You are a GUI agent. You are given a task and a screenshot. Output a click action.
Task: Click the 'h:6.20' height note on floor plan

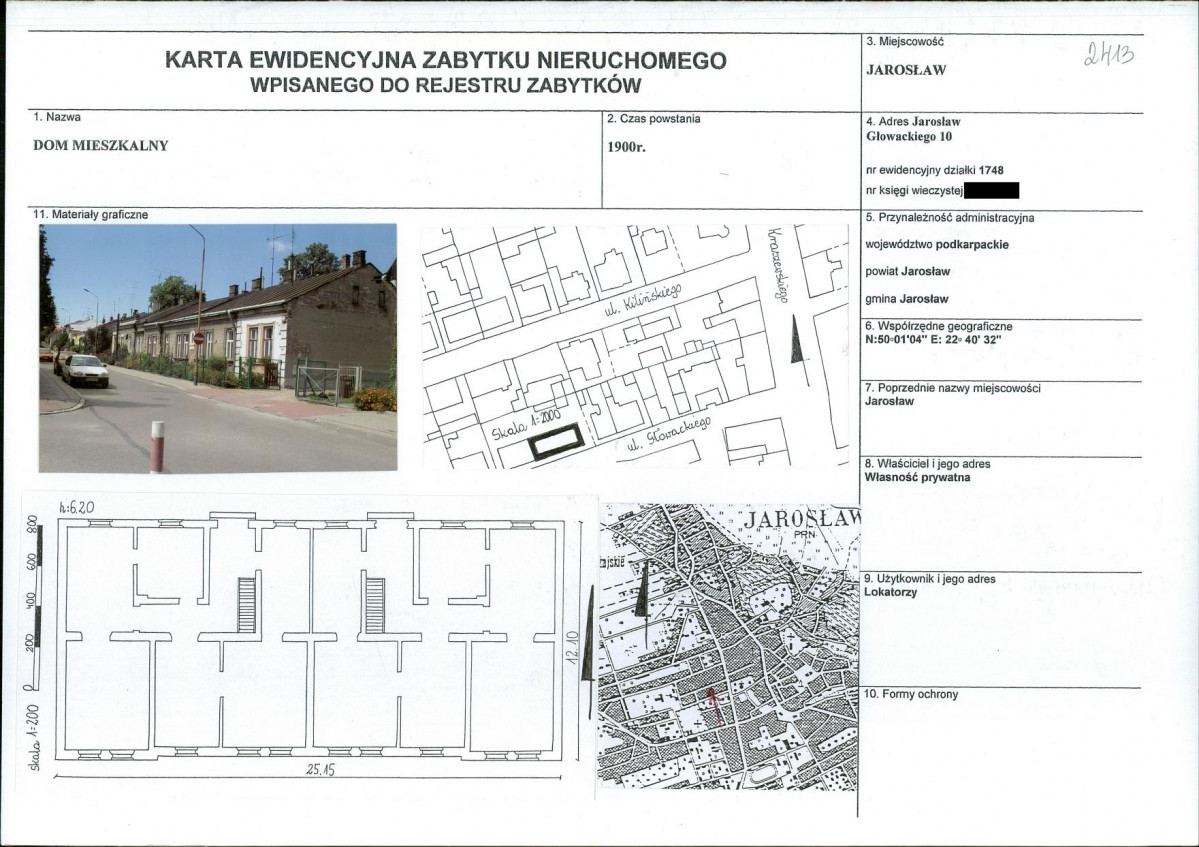coord(76,507)
